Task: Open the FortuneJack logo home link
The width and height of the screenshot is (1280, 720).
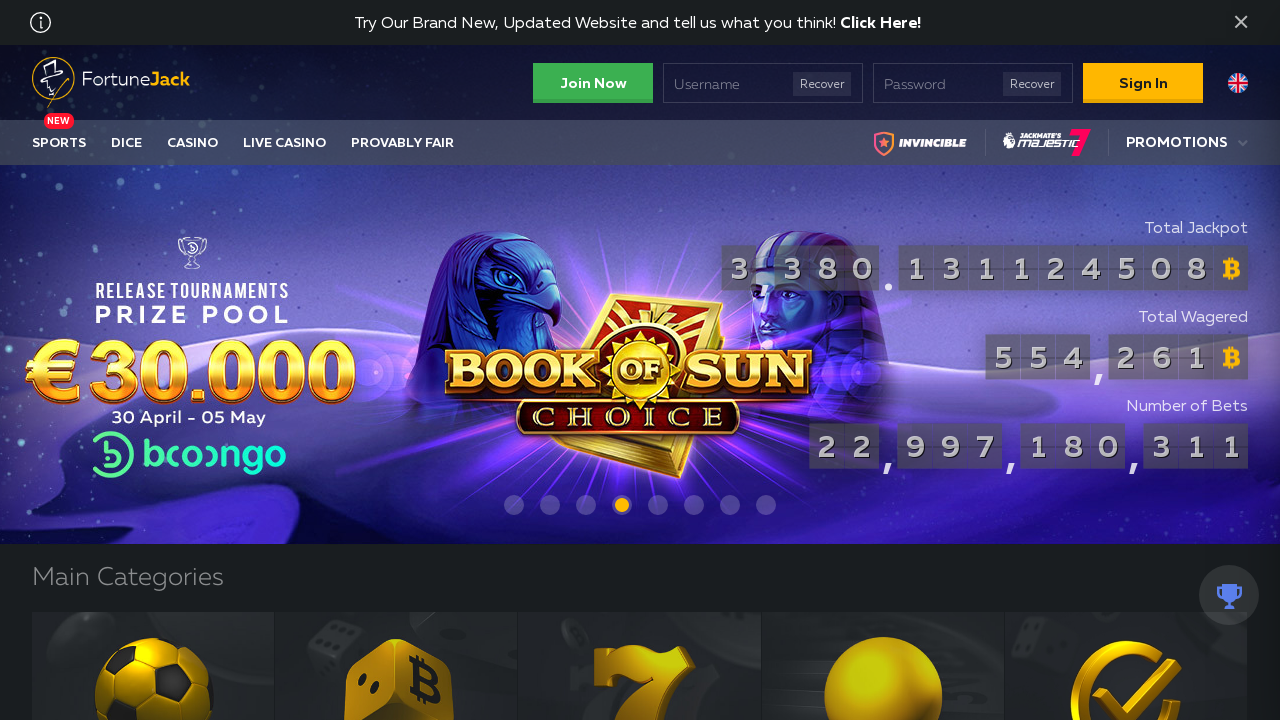Action: click(x=110, y=81)
